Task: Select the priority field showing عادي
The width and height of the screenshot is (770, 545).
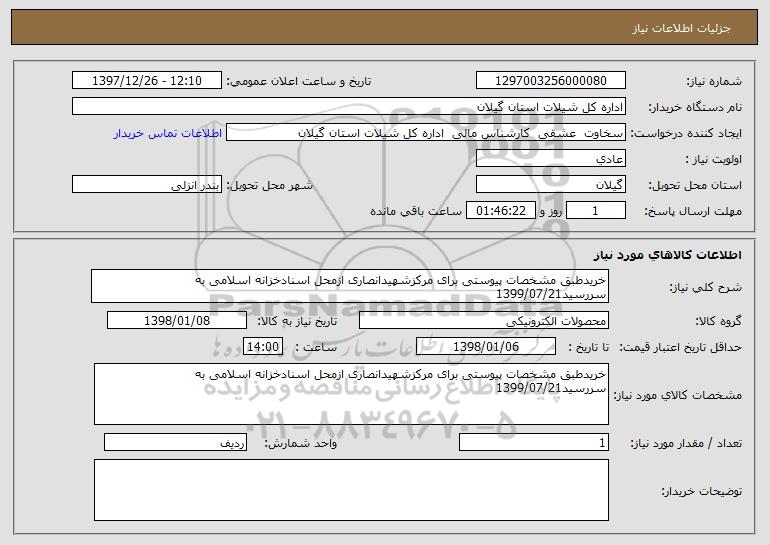Action: (550, 159)
